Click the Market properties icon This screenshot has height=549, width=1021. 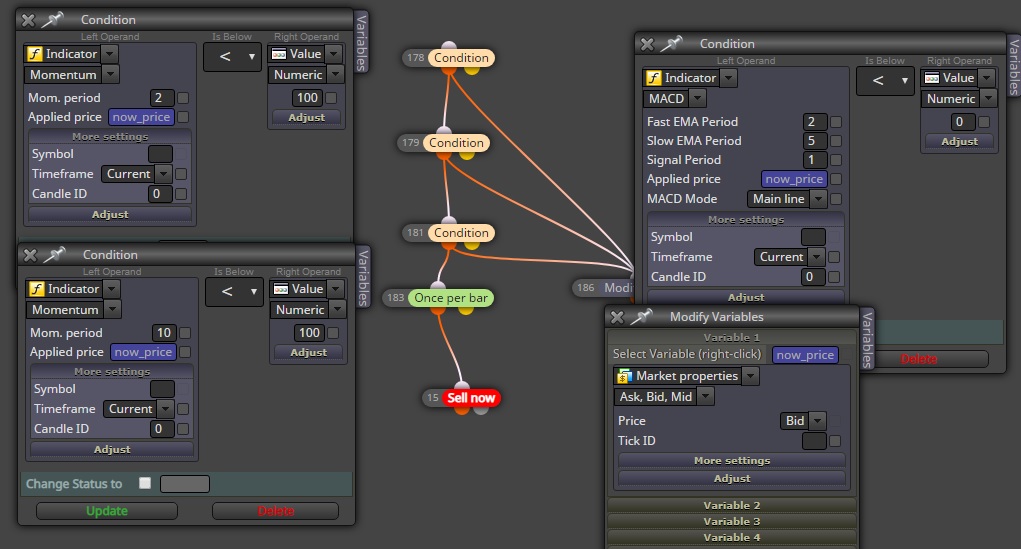(624, 376)
